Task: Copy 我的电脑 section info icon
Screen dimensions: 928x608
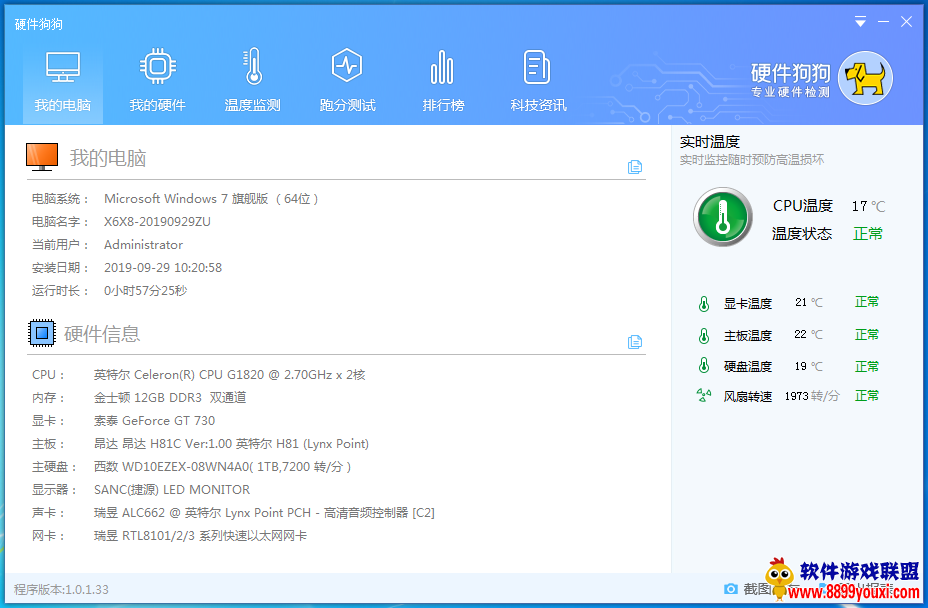Action: click(x=634, y=167)
